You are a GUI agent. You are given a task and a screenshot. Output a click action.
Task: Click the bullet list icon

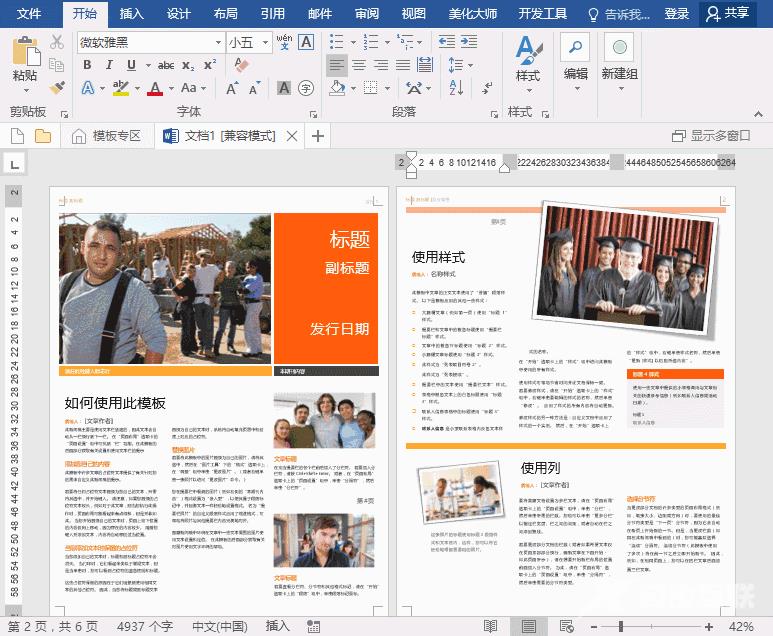[x=337, y=42]
